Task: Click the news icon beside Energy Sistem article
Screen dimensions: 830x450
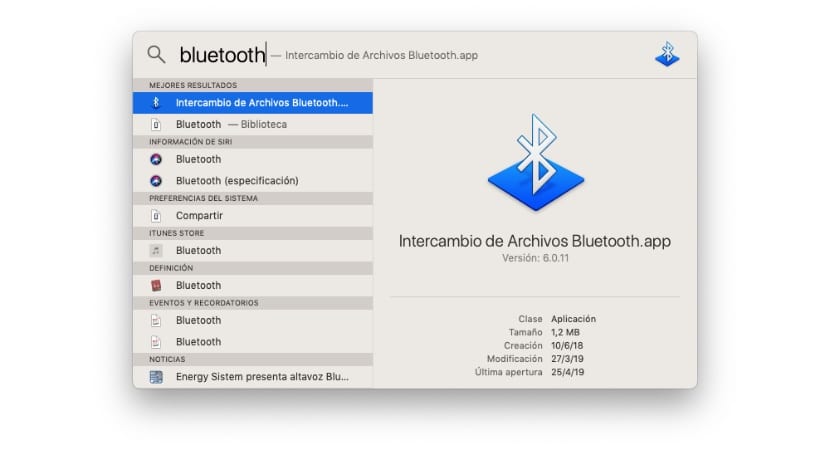Action: coord(155,377)
